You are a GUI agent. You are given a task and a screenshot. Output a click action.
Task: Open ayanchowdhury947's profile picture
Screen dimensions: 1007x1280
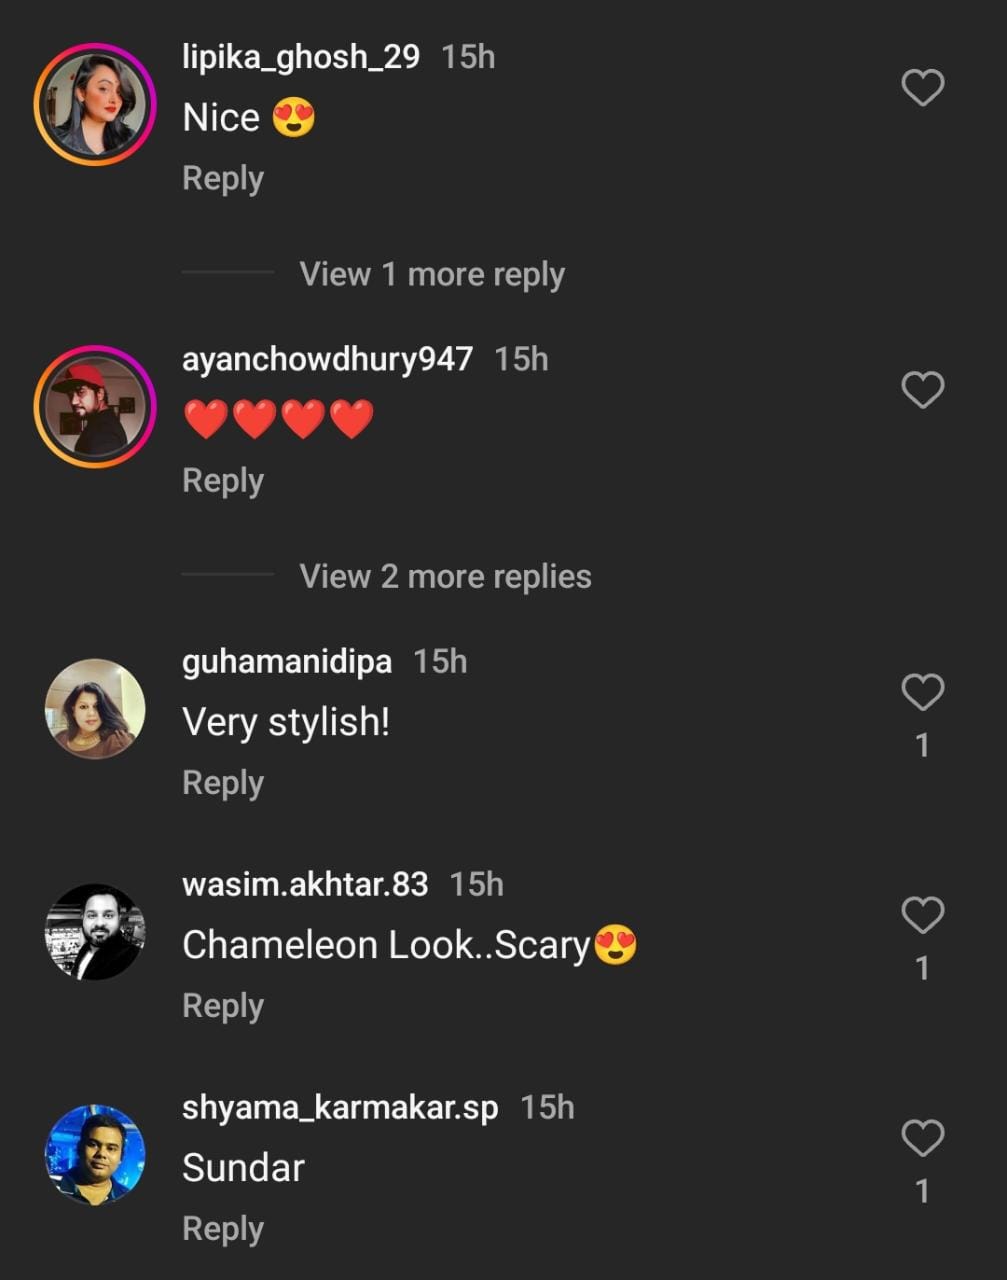pyautogui.click(x=95, y=406)
